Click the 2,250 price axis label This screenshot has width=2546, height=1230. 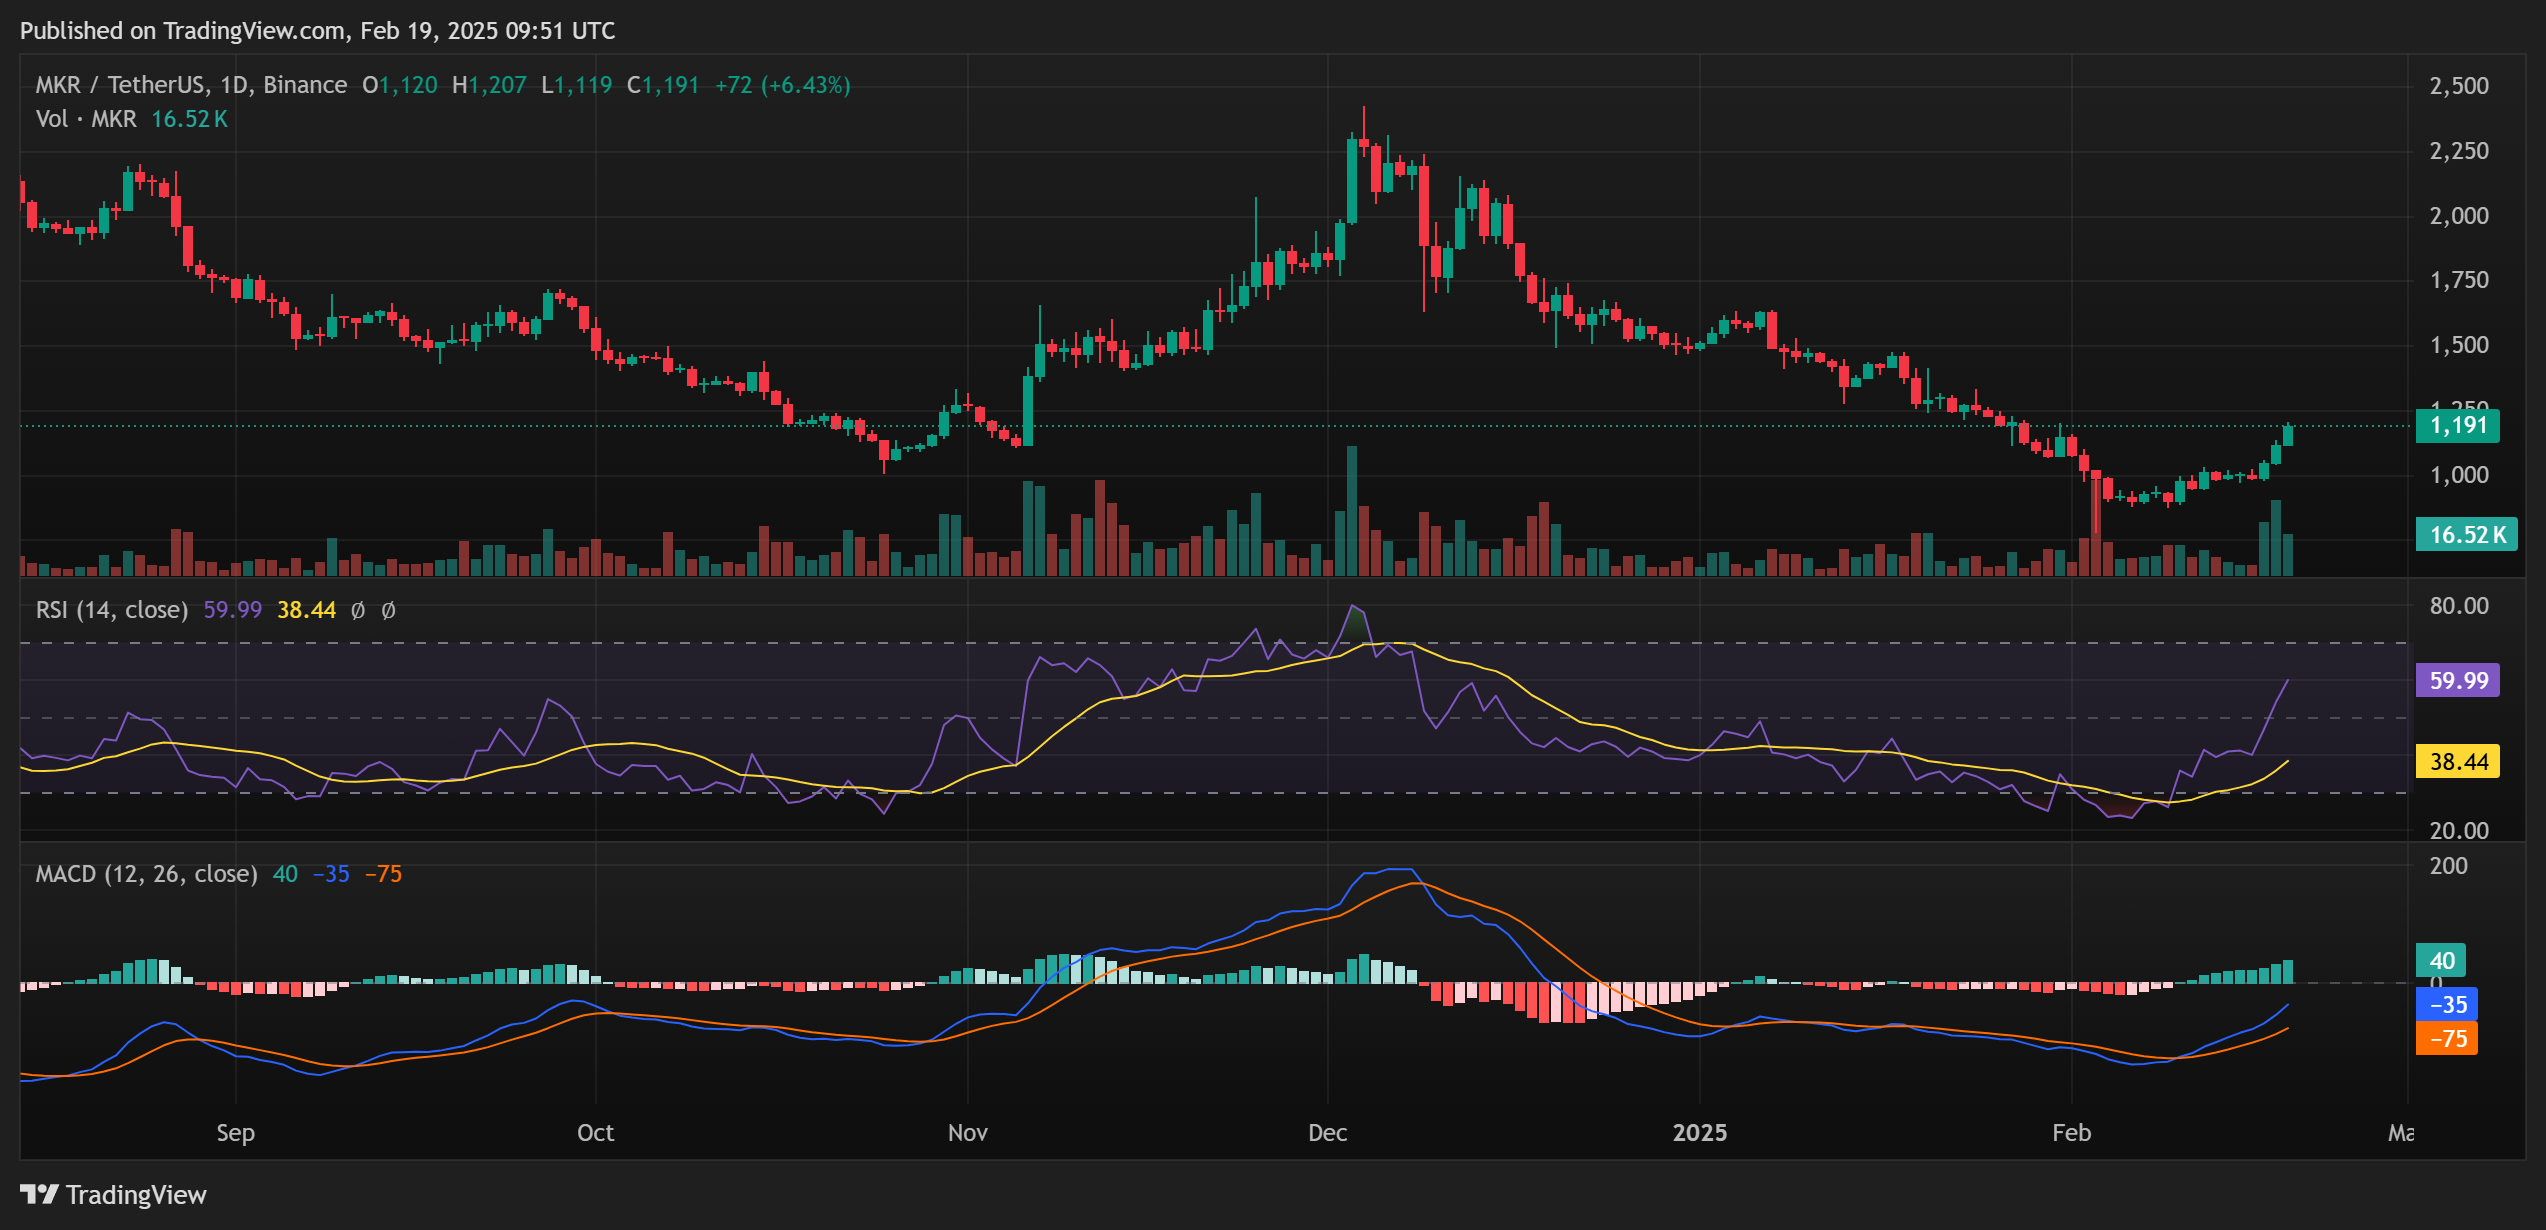2459,151
